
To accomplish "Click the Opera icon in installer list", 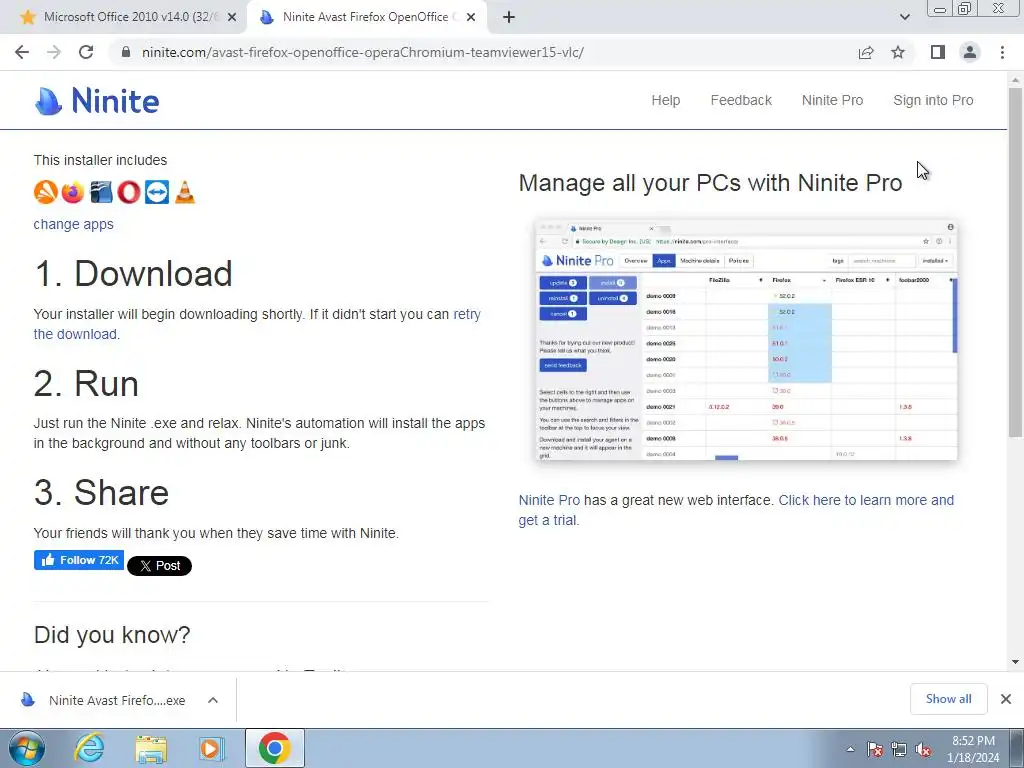I will (129, 192).
